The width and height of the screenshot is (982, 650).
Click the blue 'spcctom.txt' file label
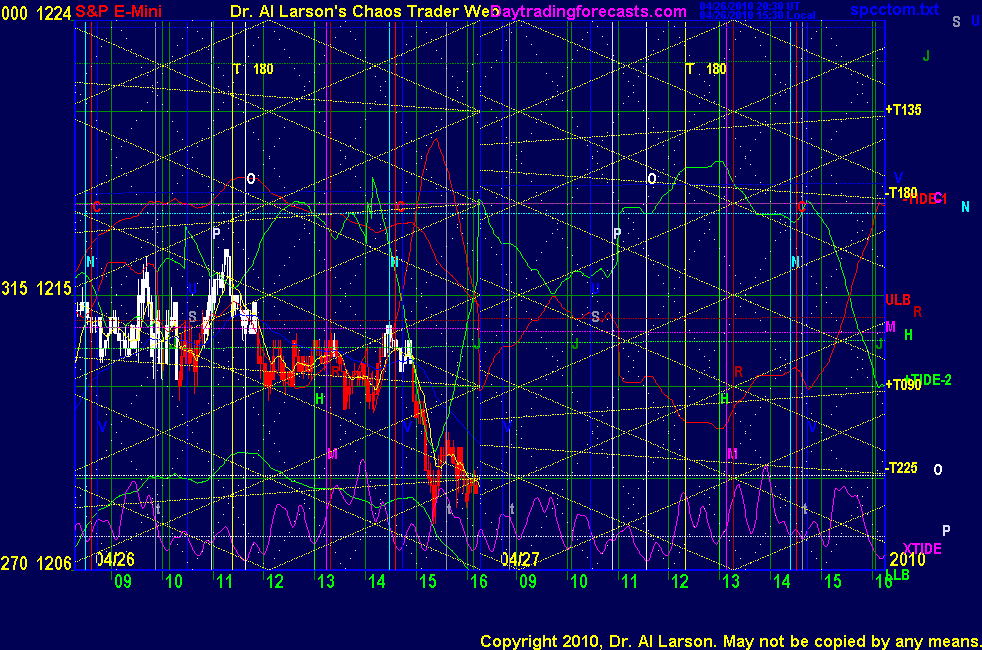pyautogui.click(x=894, y=9)
